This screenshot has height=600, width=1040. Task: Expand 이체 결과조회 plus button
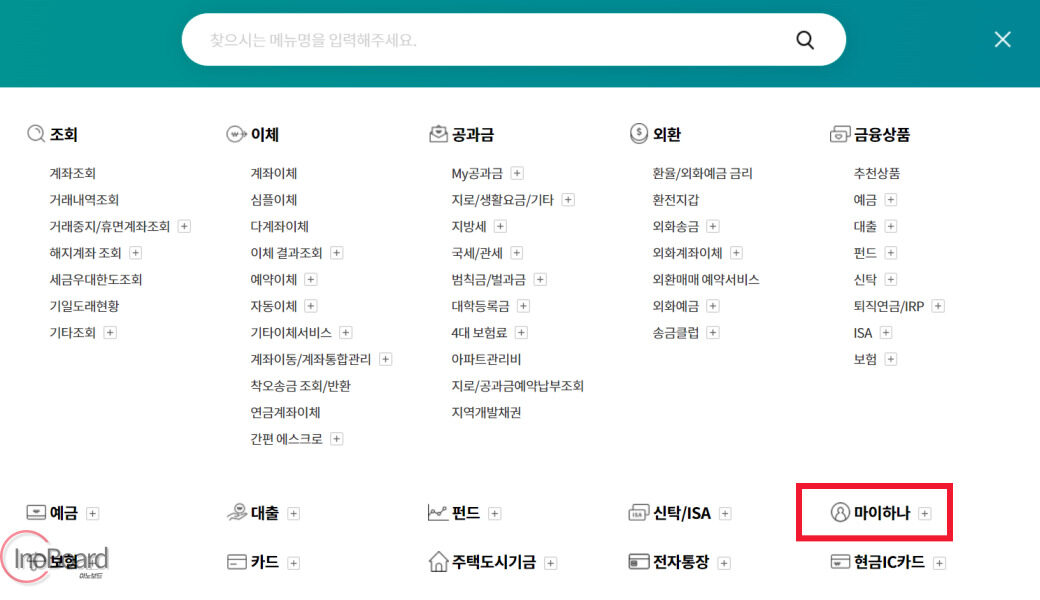click(336, 253)
